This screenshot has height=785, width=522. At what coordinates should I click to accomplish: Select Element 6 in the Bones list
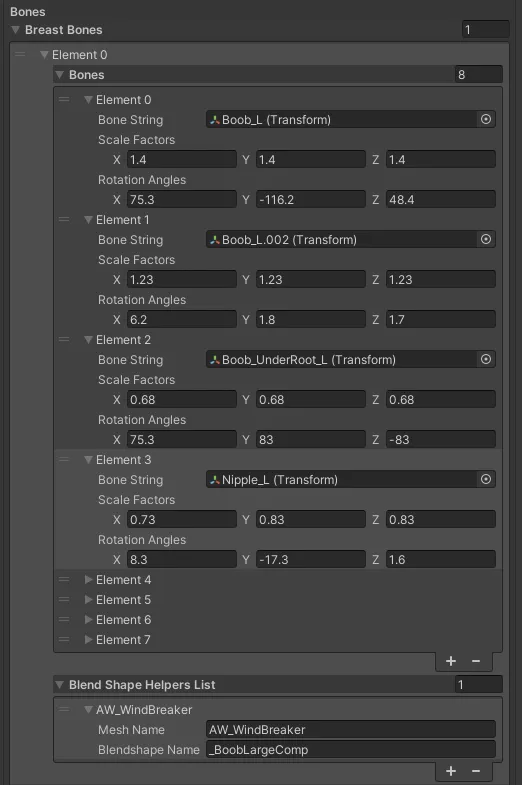pos(124,620)
